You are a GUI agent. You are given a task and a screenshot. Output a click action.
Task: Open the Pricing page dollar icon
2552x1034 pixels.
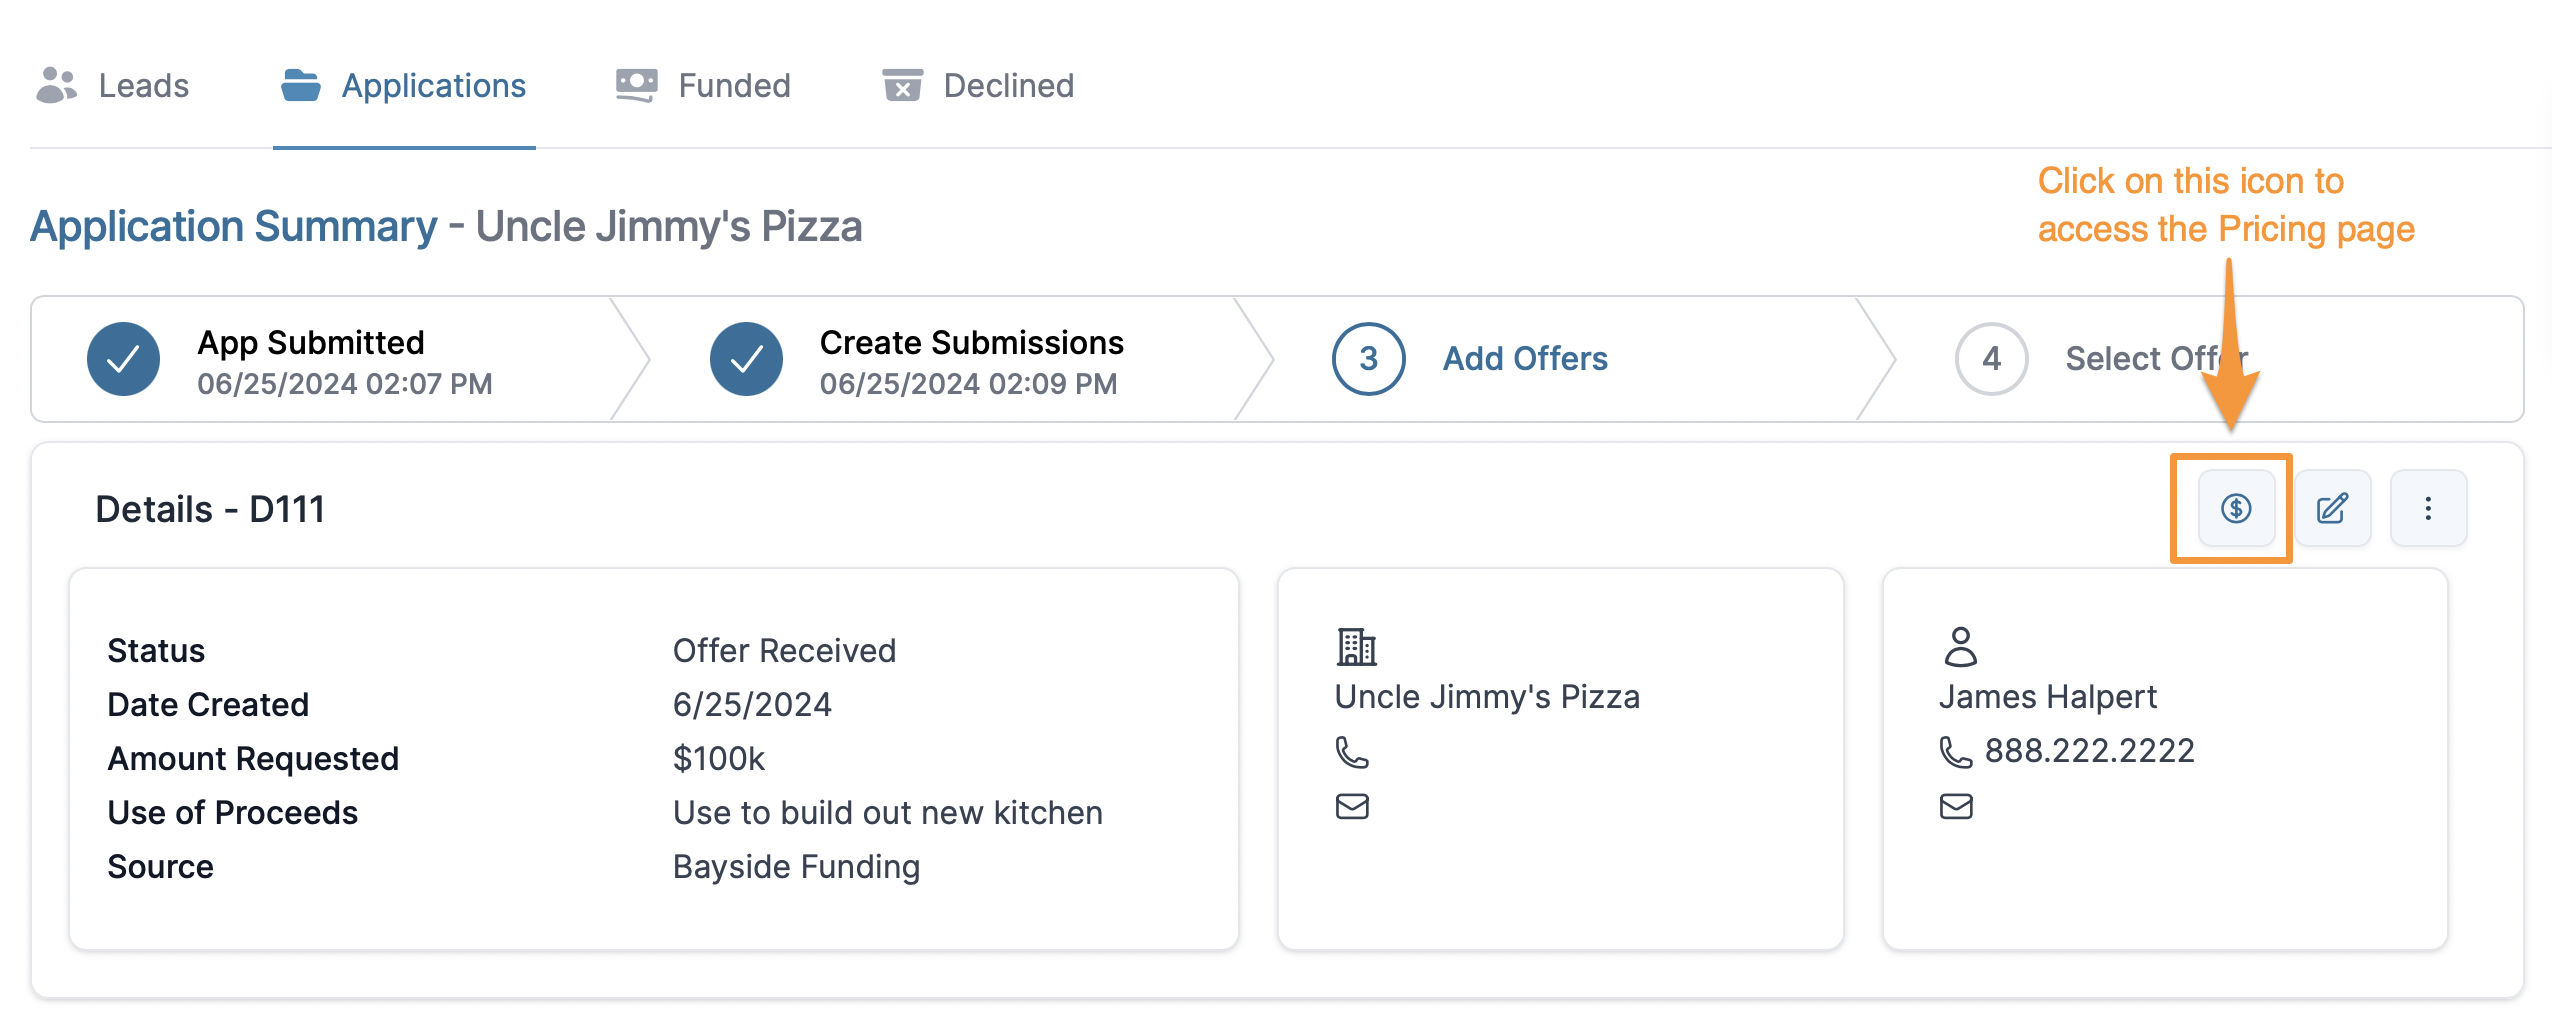click(2236, 508)
